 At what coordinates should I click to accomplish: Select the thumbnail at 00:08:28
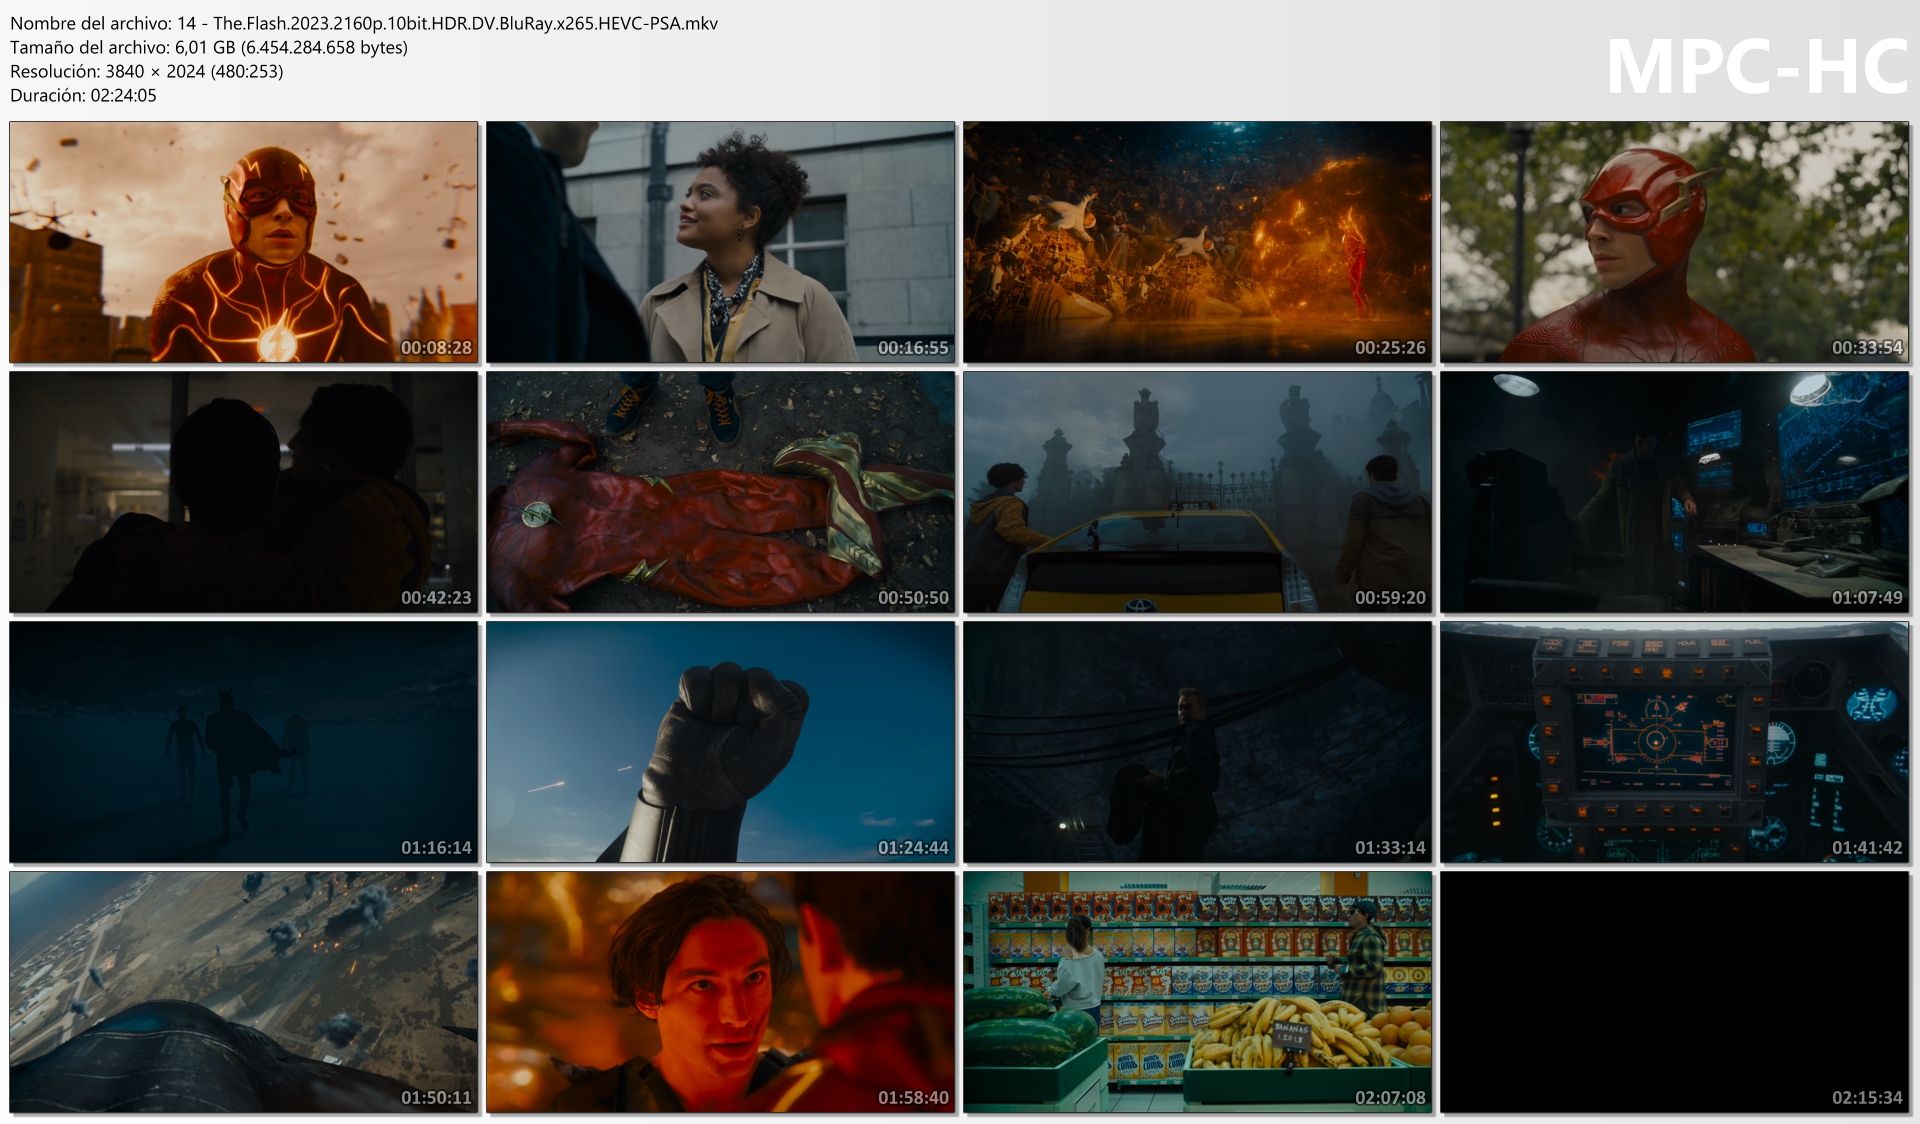click(244, 242)
